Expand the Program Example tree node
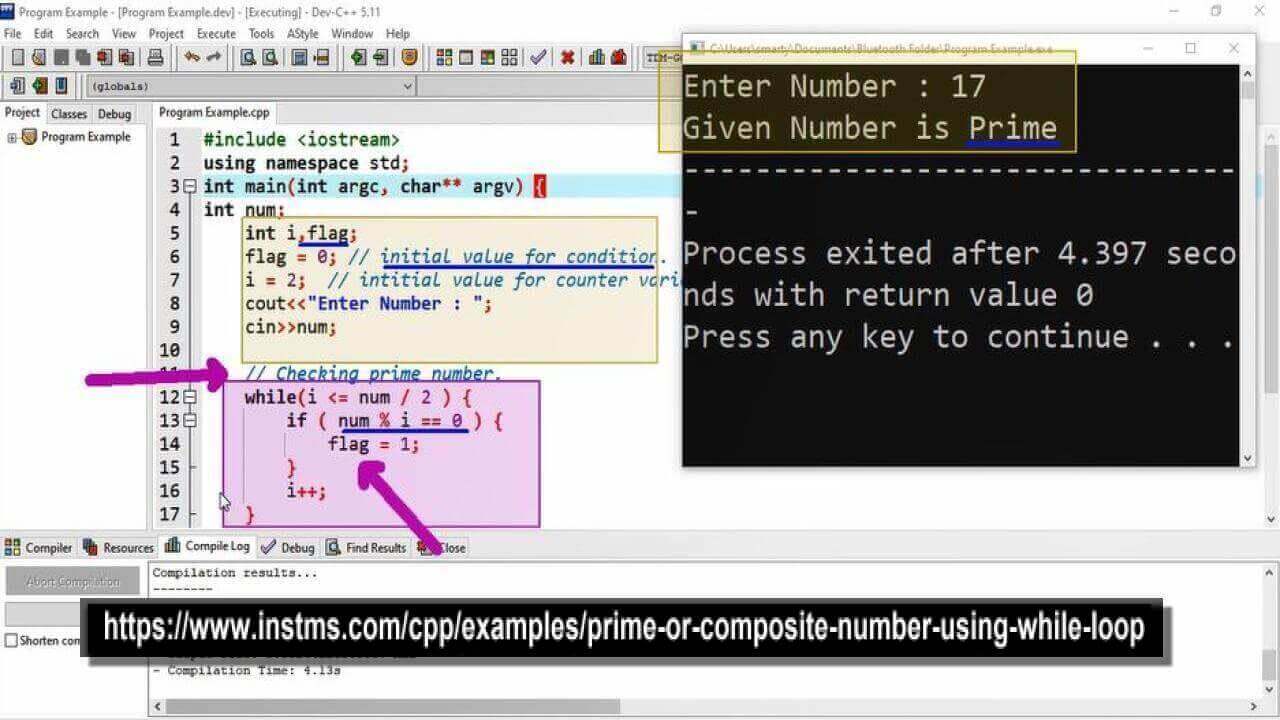This screenshot has height=720, width=1280. [x=12, y=138]
